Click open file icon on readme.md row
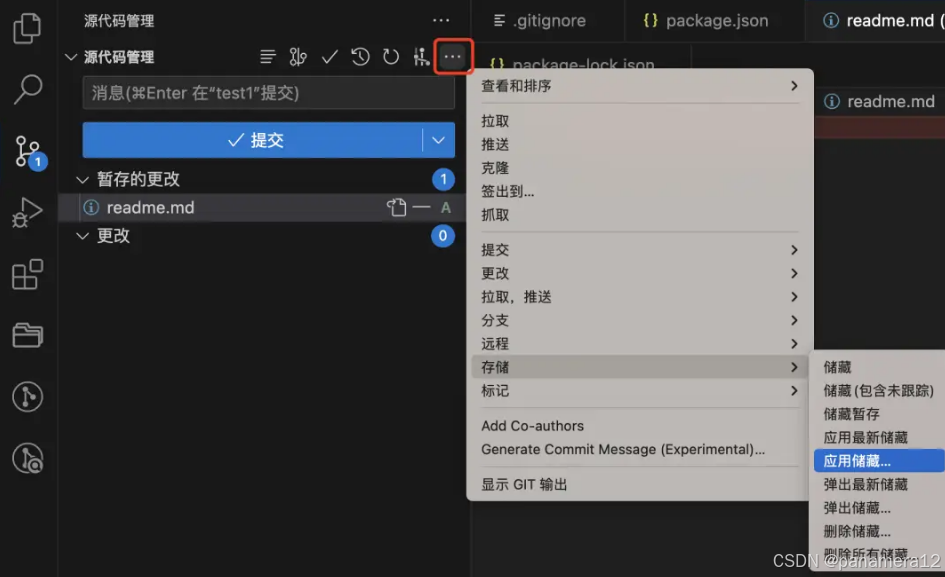This screenshot has width=945, height=577. tap(396, 207)
